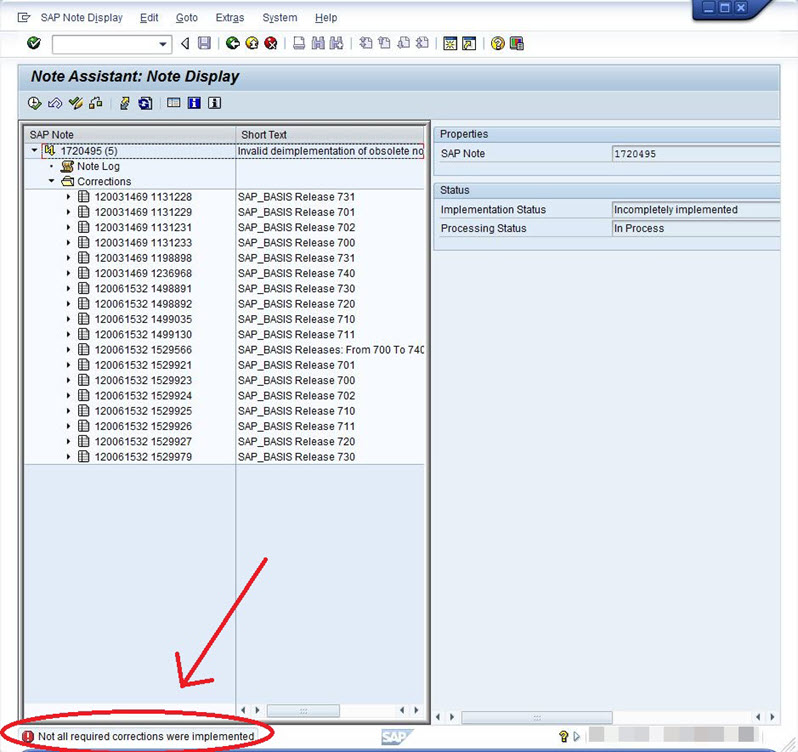This screenshot has width=798, height=752.
Task: Select correction row 120061532 1499130
Action: pyautogui.click(x=143, y=334)
